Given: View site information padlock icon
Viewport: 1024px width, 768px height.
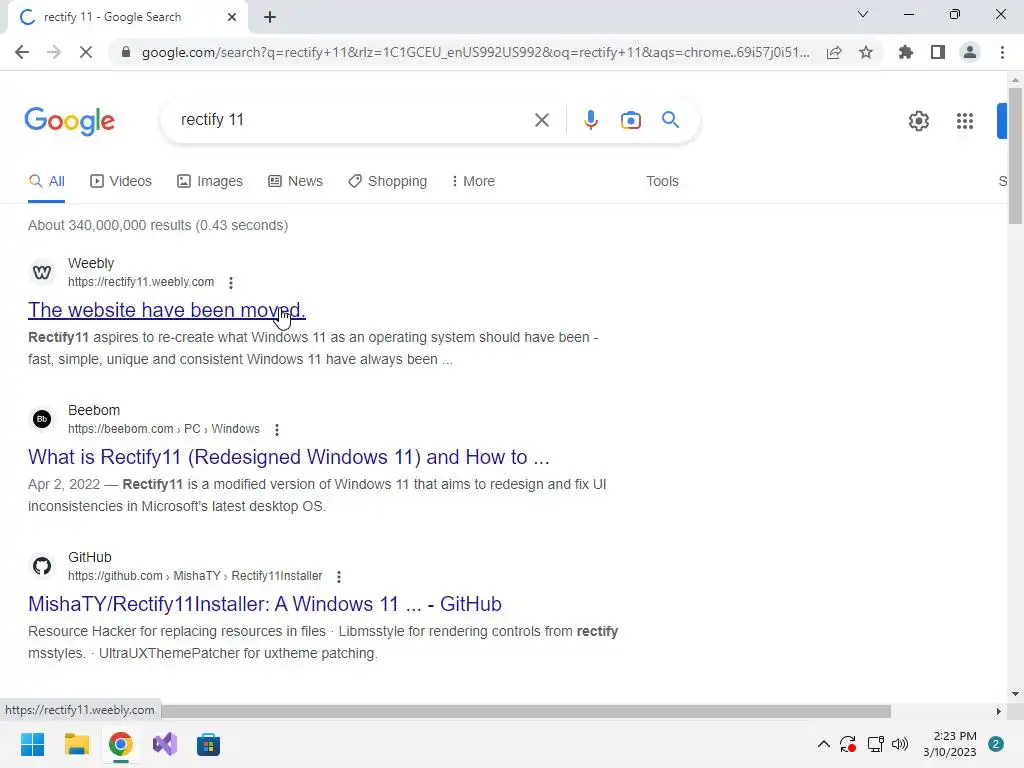Looking at the screenshot, I should 126,52.
